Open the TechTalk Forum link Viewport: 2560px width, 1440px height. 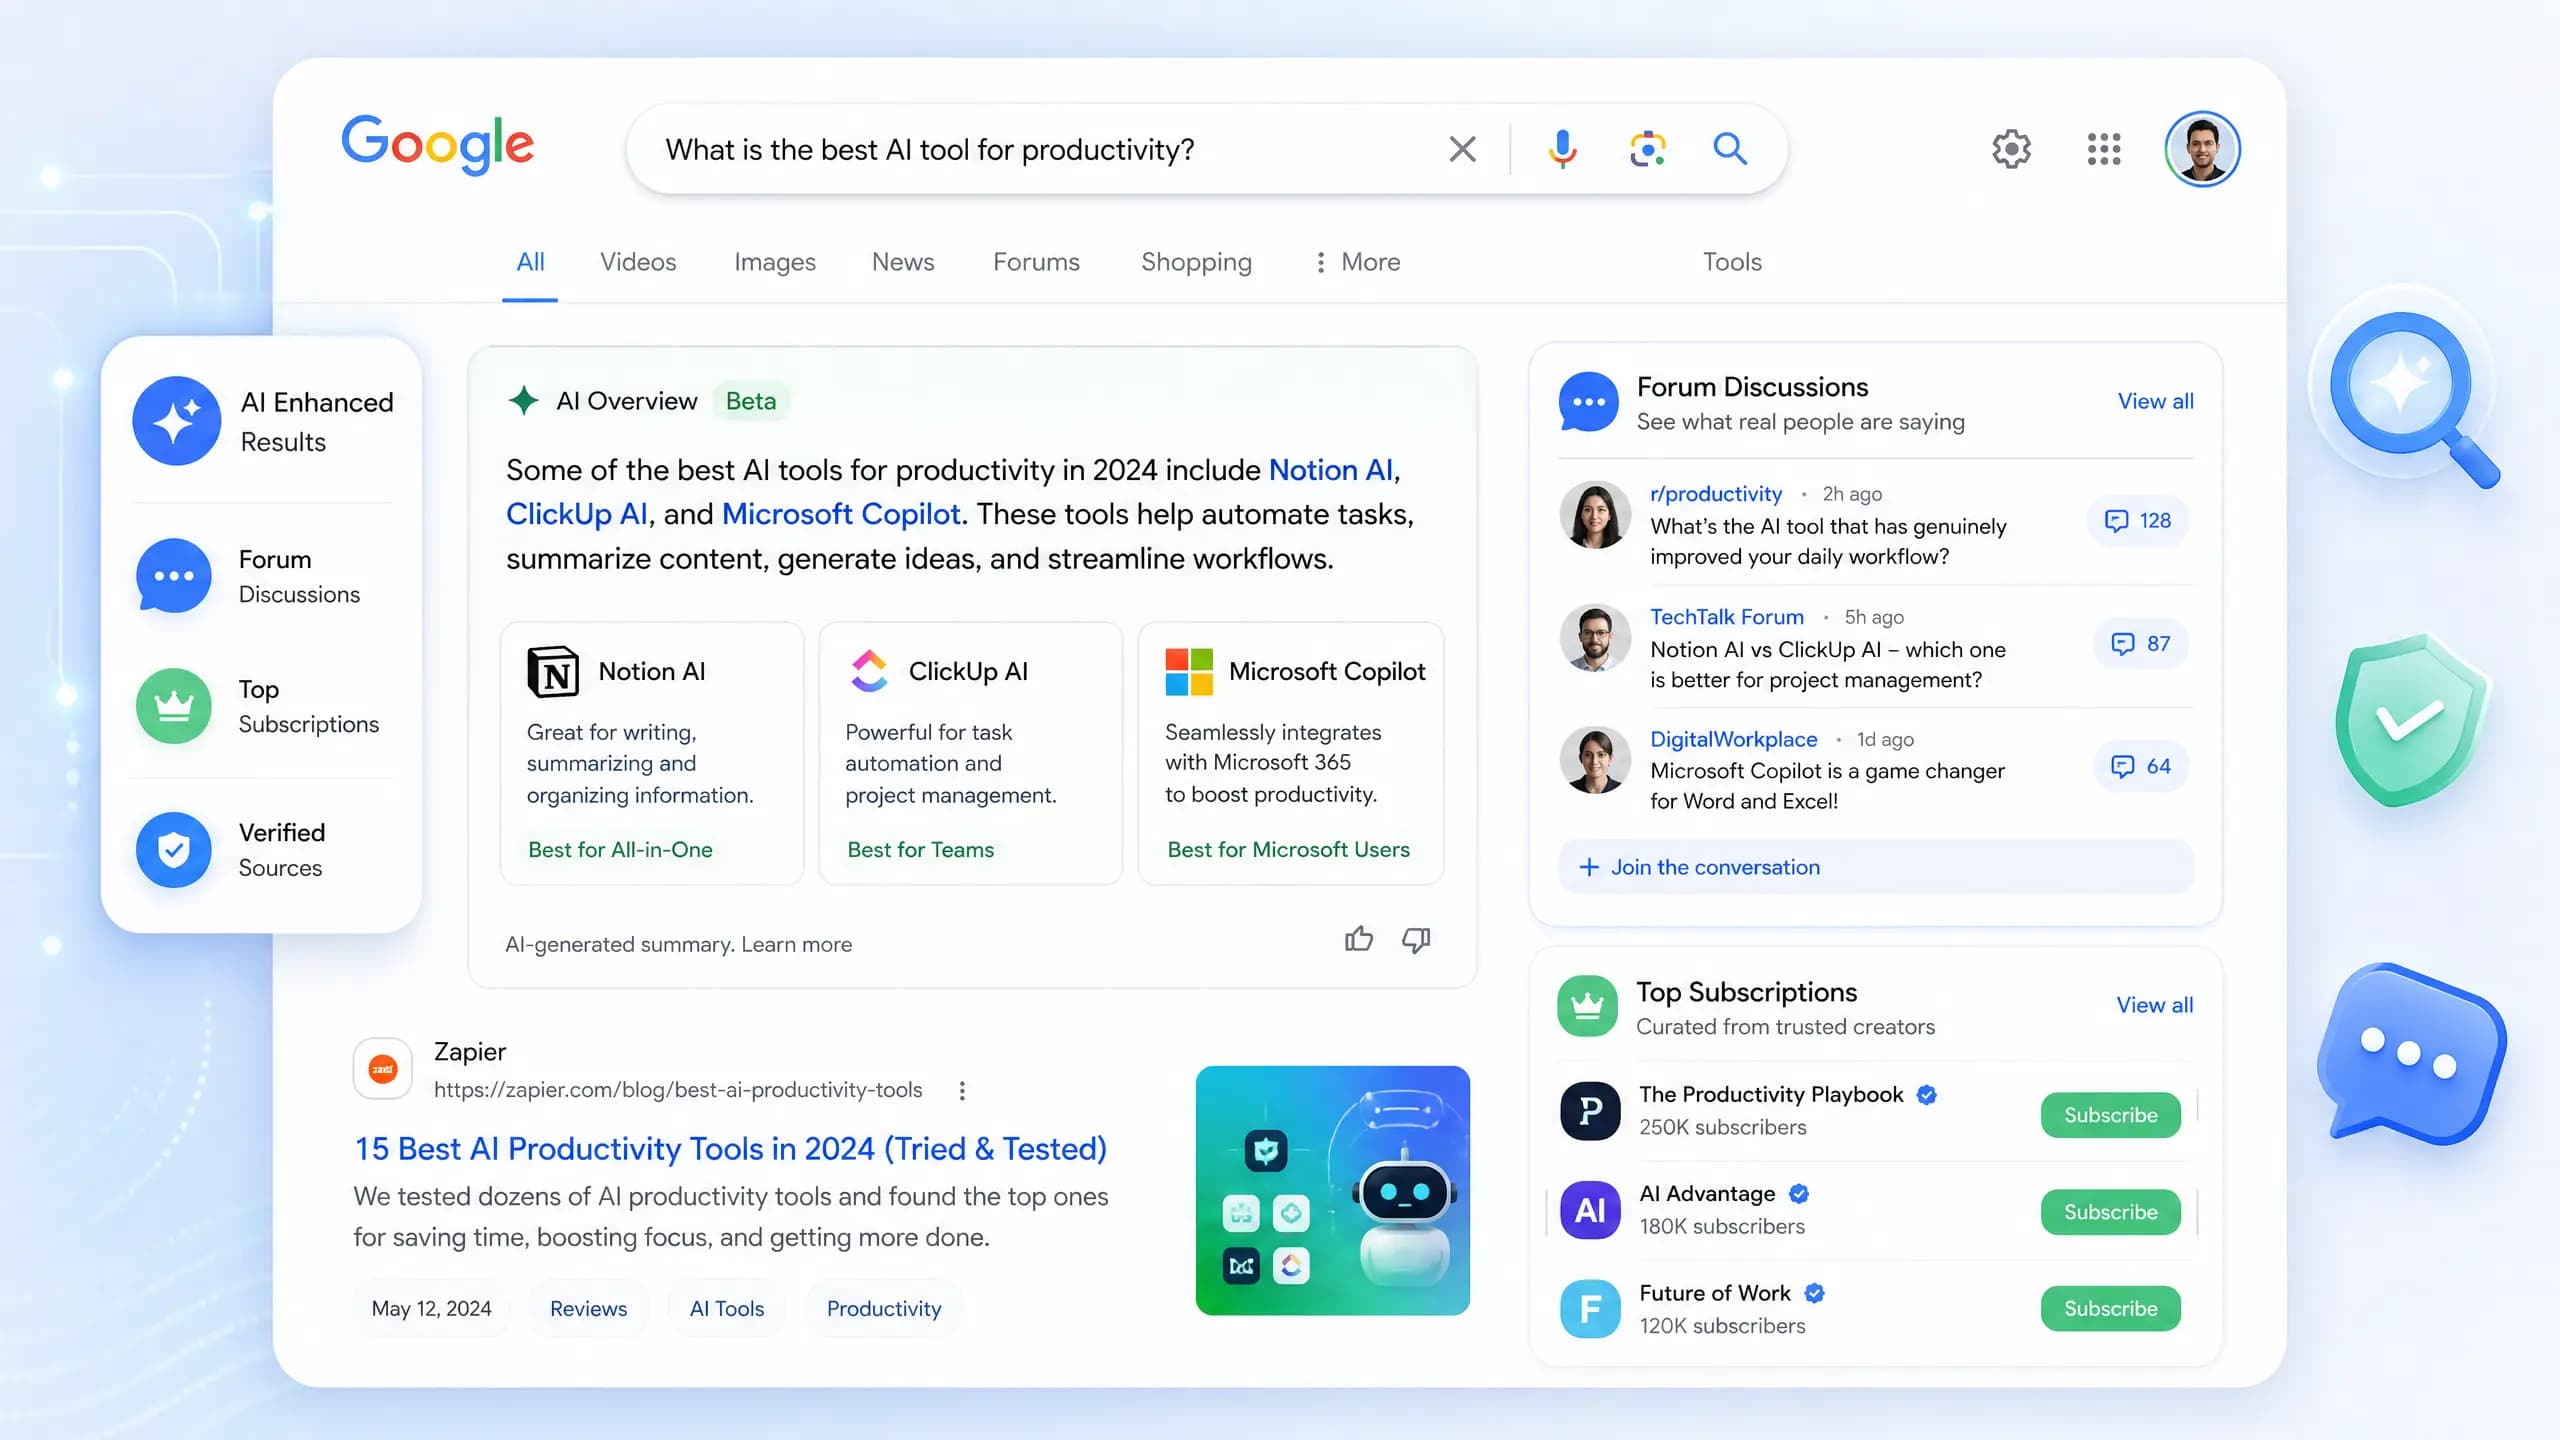pos(1726,617)
